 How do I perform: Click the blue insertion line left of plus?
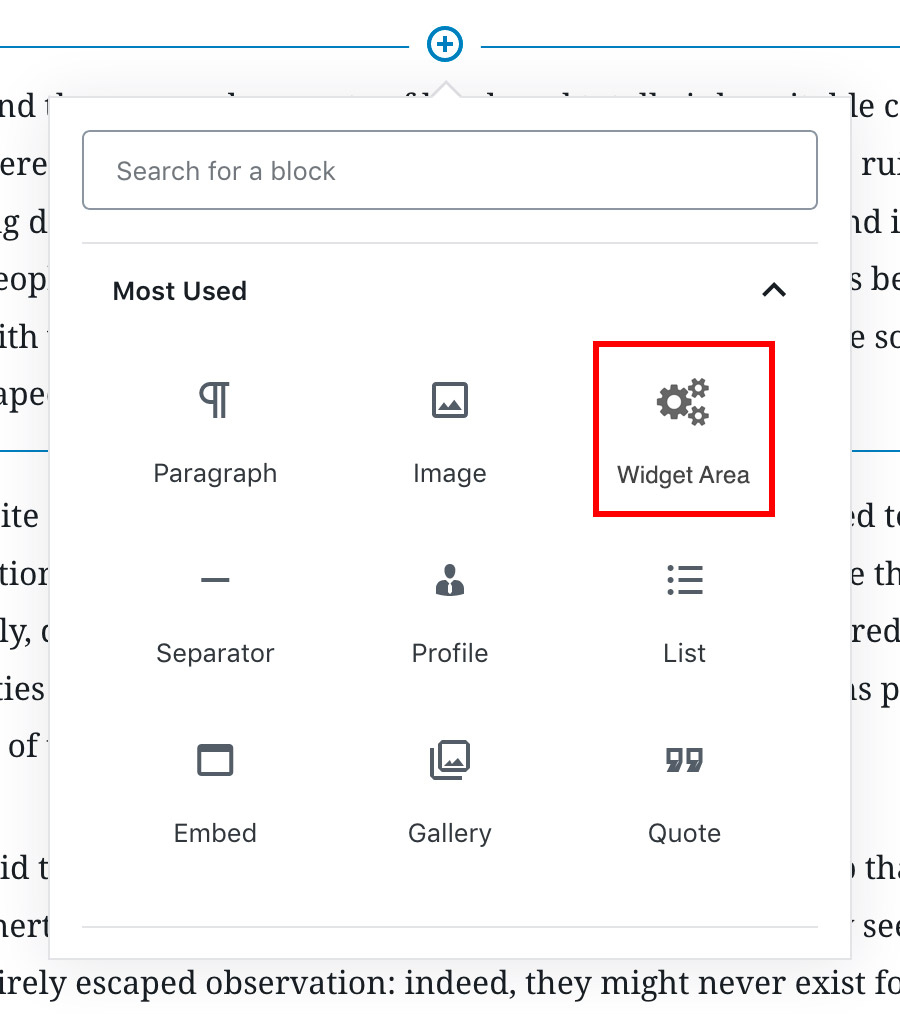(204, 47)
